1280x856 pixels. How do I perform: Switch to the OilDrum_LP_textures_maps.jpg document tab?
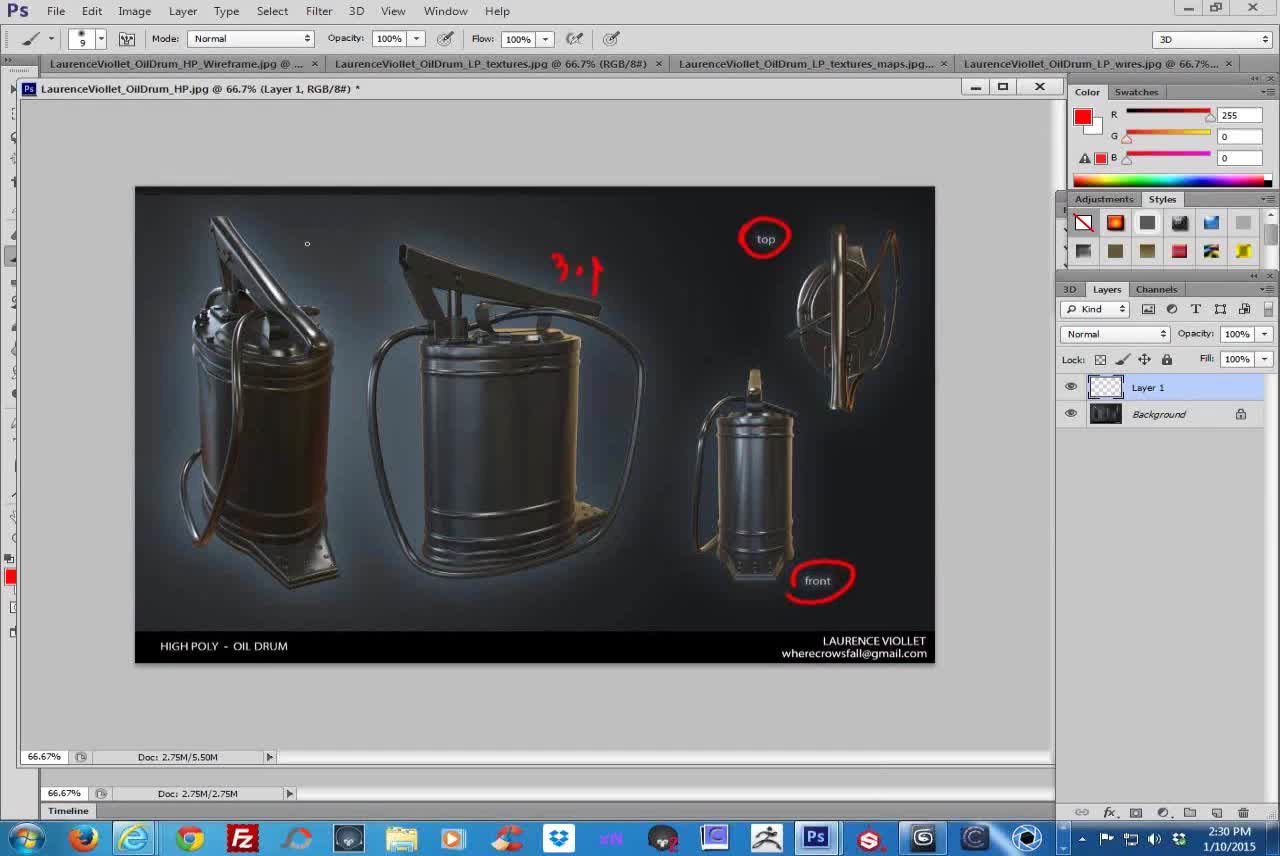pyautogui.click(x=806, y=64)
